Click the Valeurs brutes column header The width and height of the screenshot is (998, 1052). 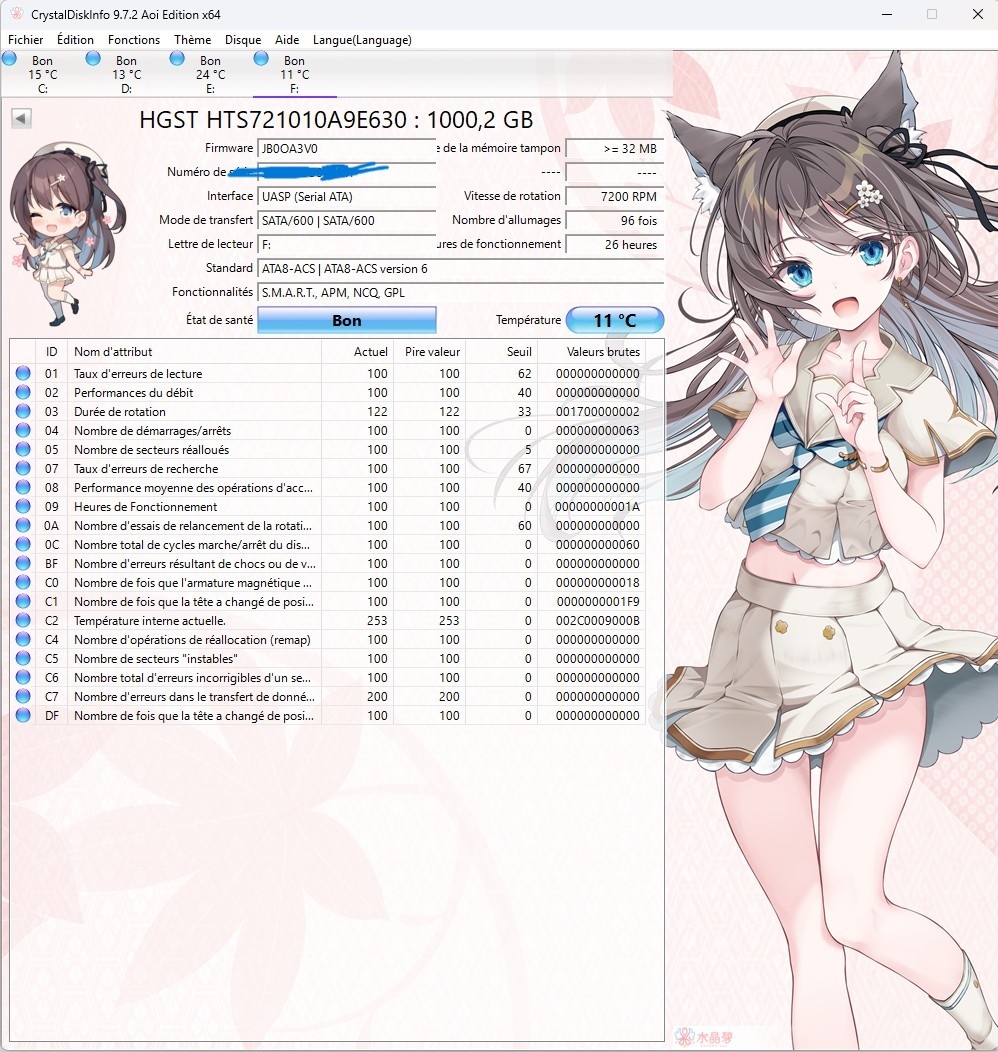tap(603, 352)
